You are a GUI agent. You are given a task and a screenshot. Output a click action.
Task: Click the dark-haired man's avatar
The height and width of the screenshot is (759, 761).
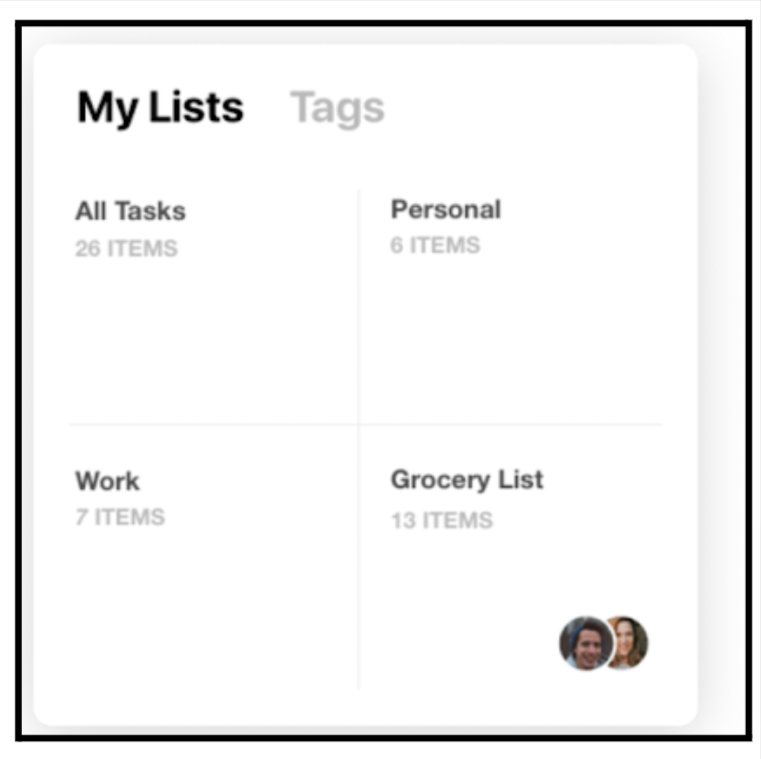pos(585,643)
